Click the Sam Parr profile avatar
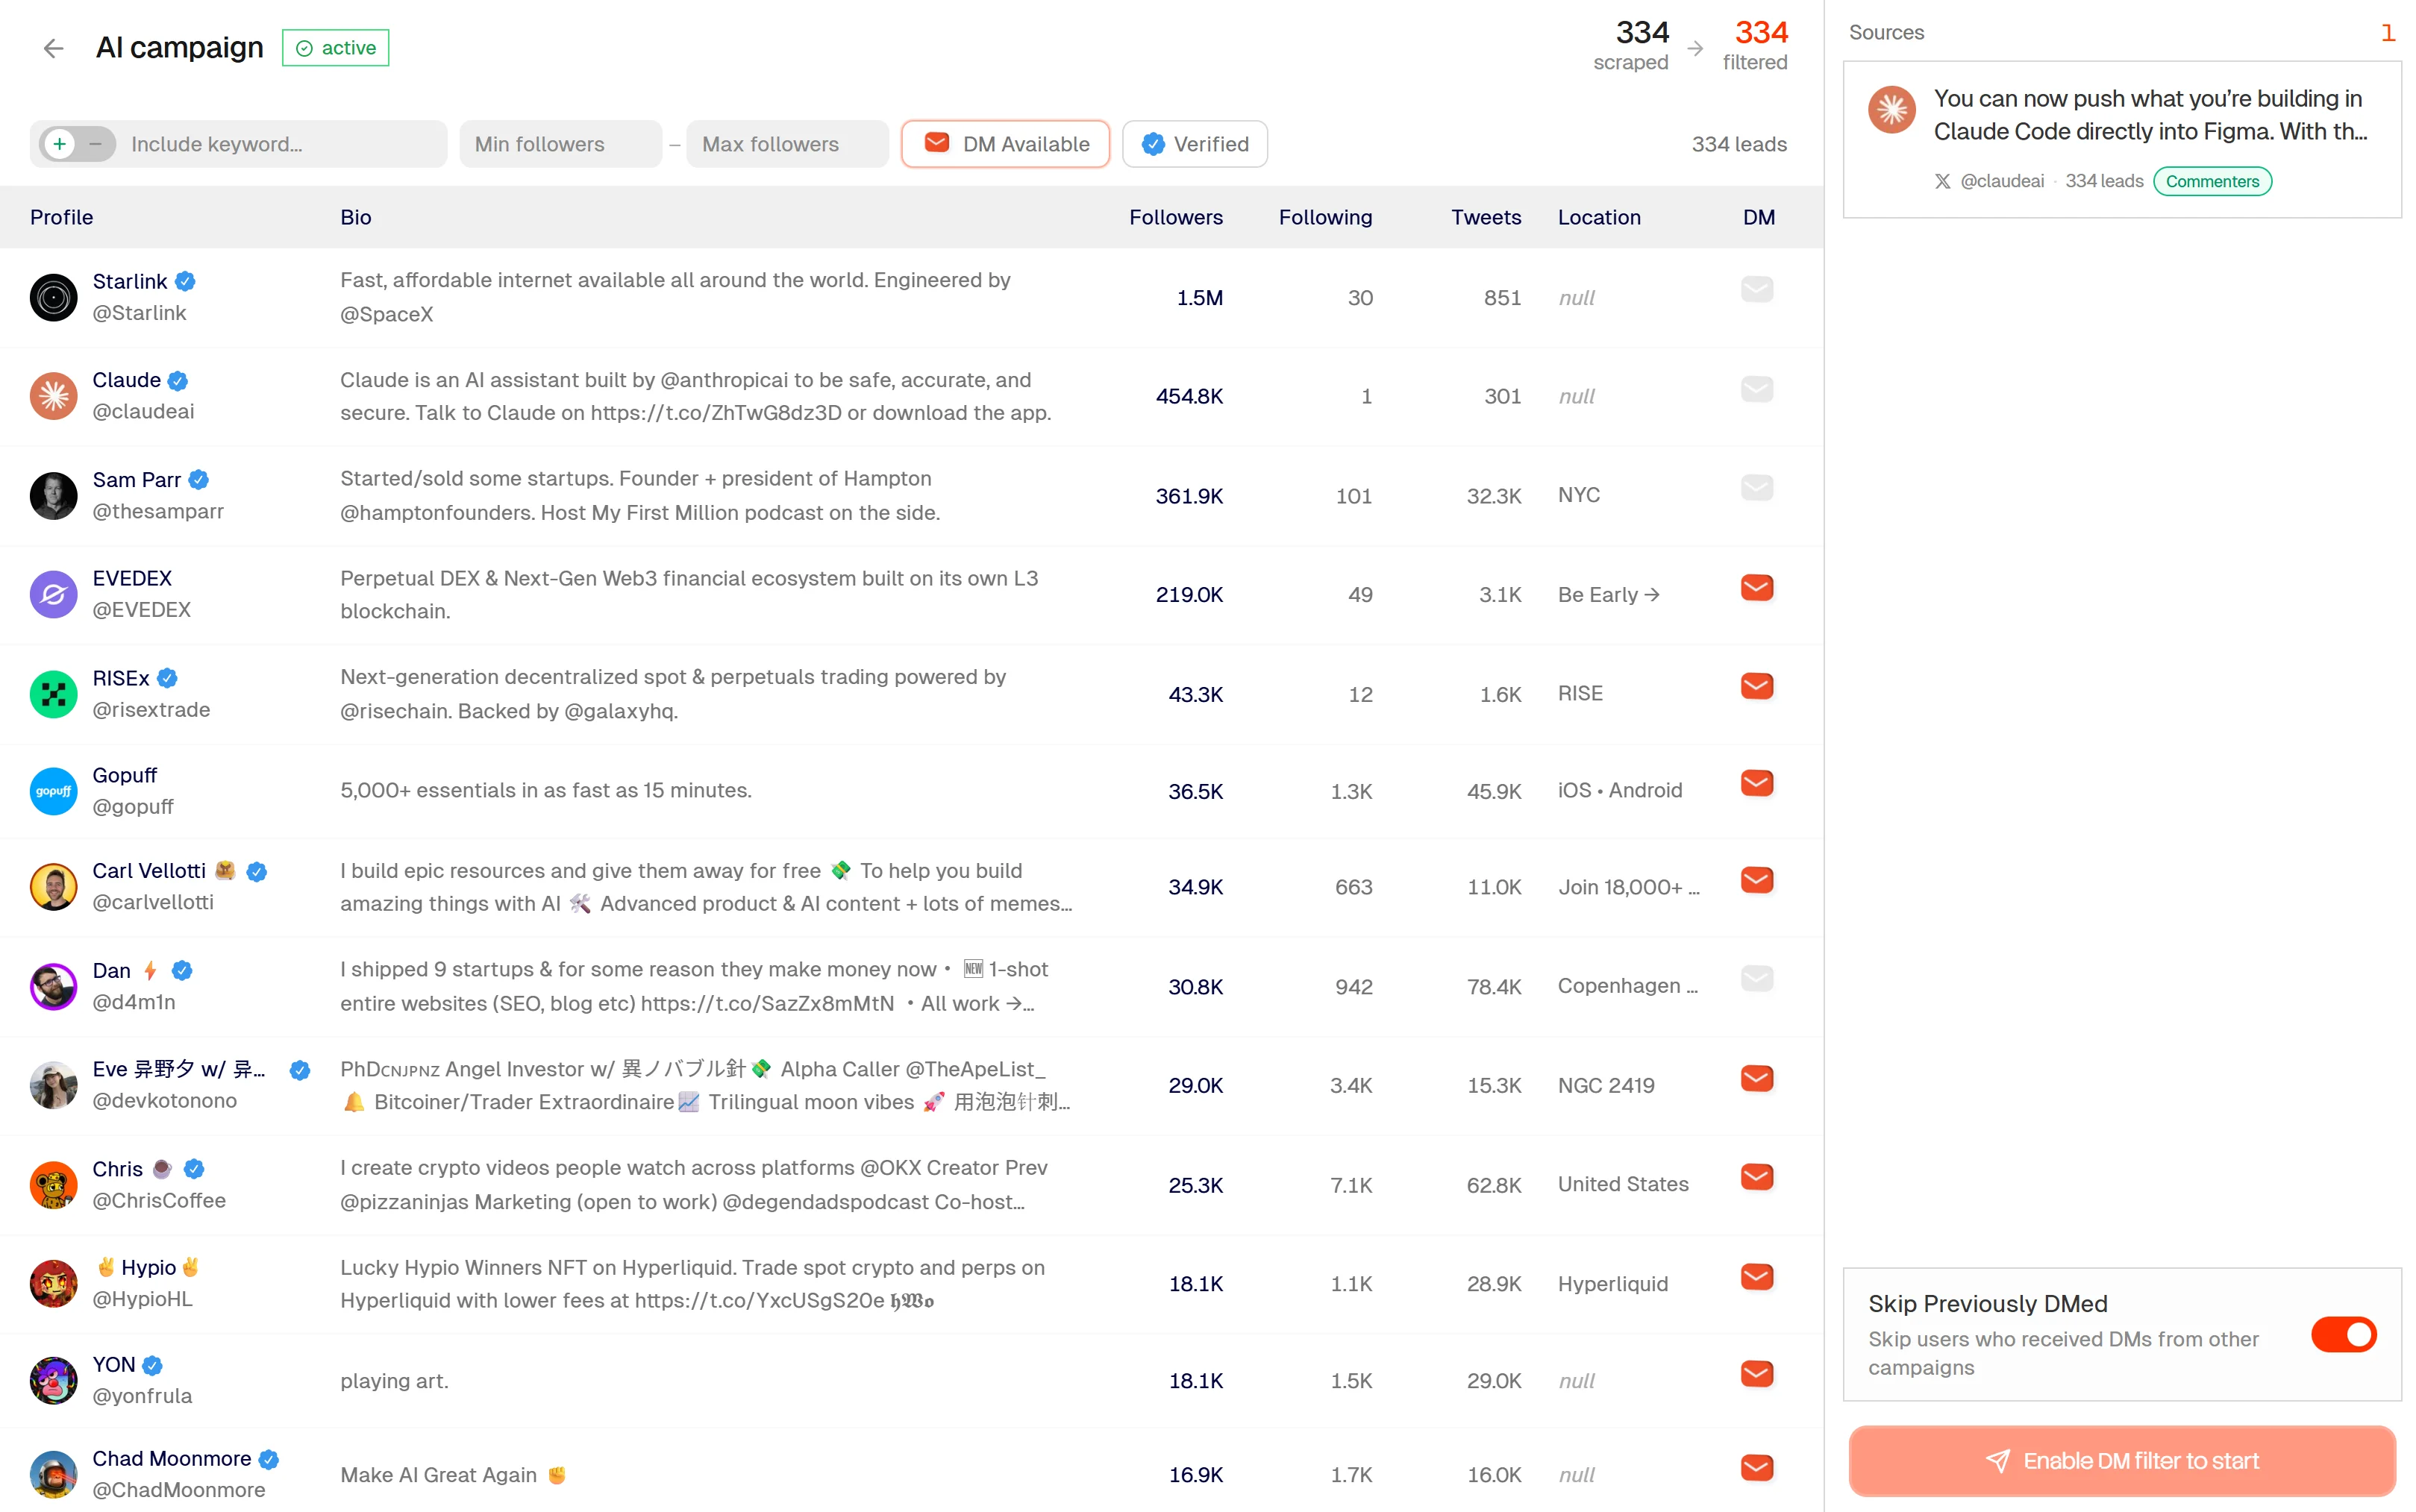Viewport: 2416px width, 1512px height. [53, 496]
